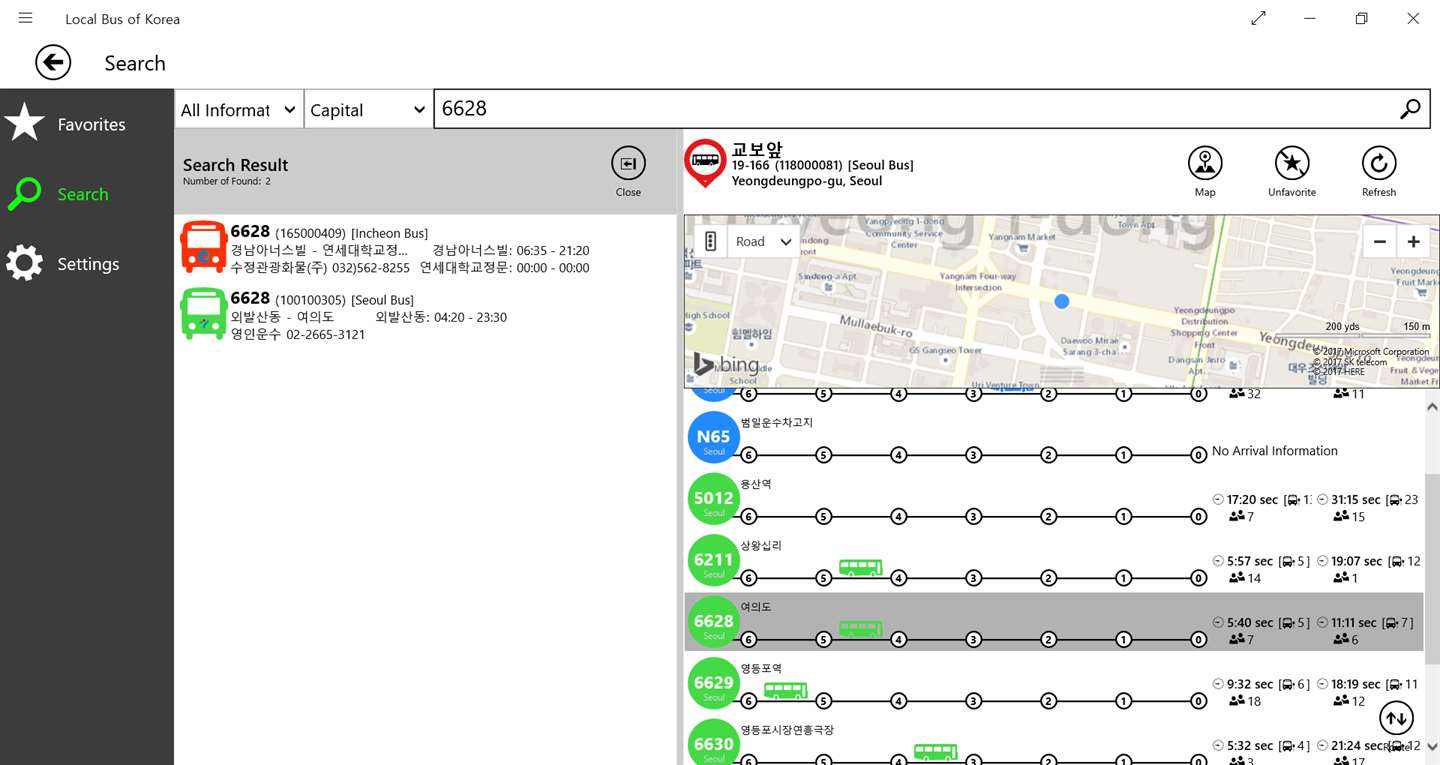Click the swap up-down arrows button
1440x765 pixels.
tap(1396, 717)
